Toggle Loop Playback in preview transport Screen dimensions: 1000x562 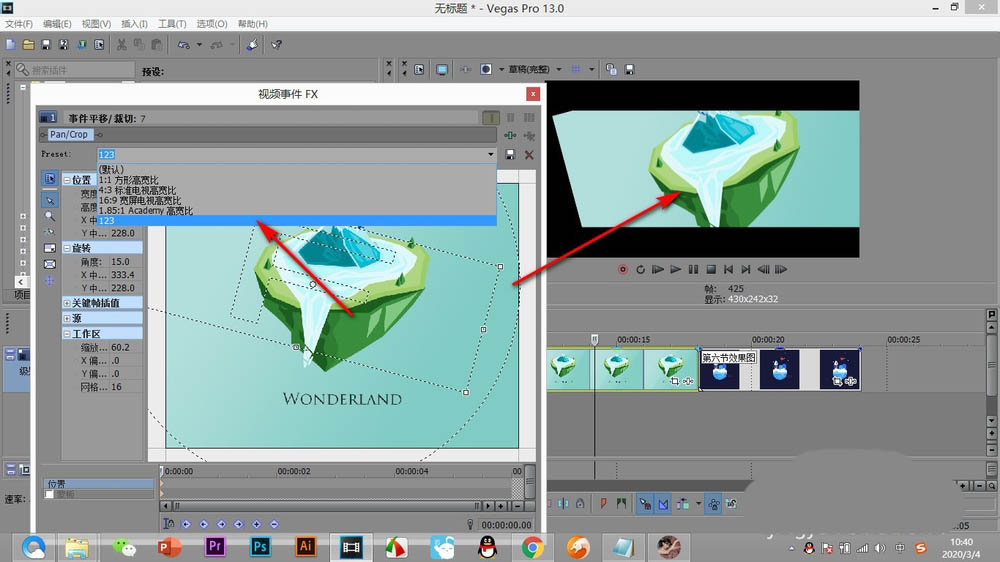click(x=640, y=269)
